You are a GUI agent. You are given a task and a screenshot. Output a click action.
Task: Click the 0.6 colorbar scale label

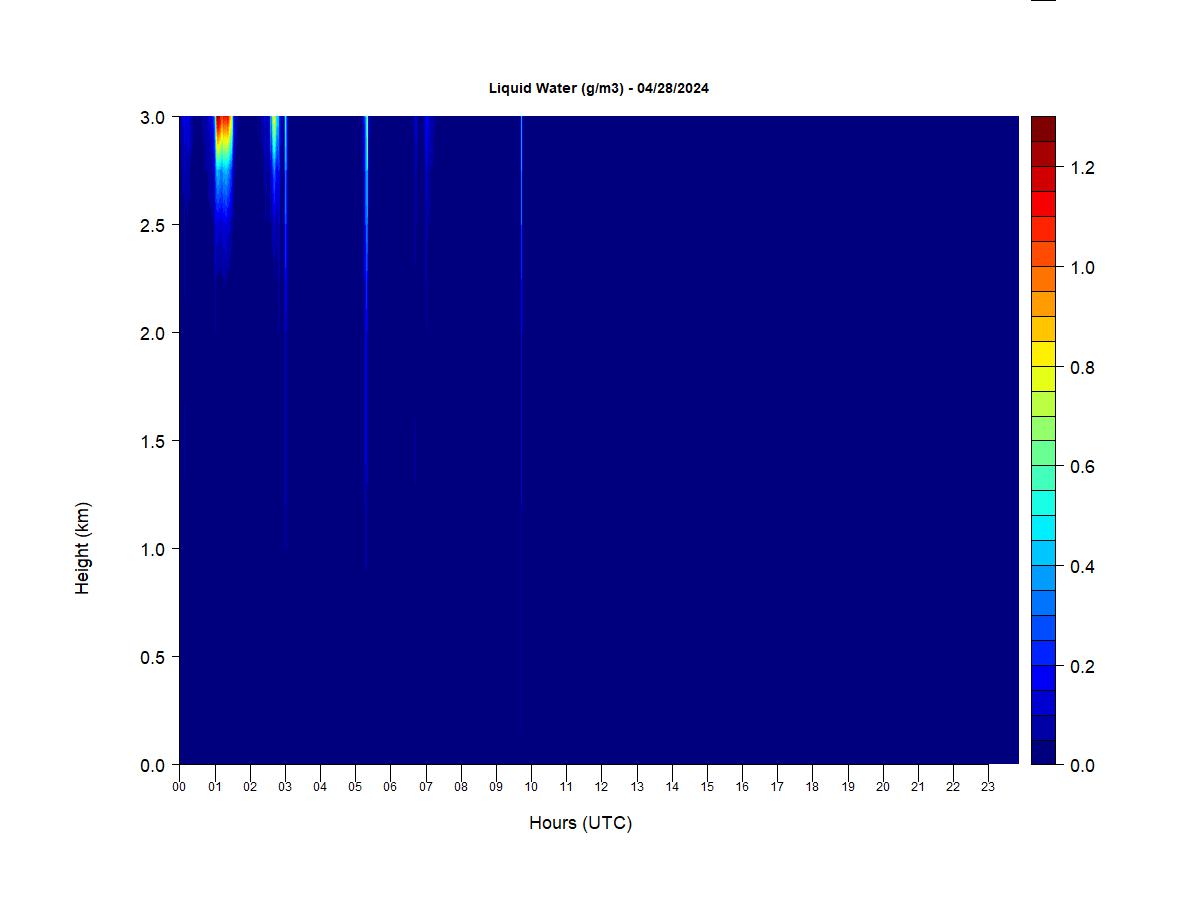(1082, 467)
